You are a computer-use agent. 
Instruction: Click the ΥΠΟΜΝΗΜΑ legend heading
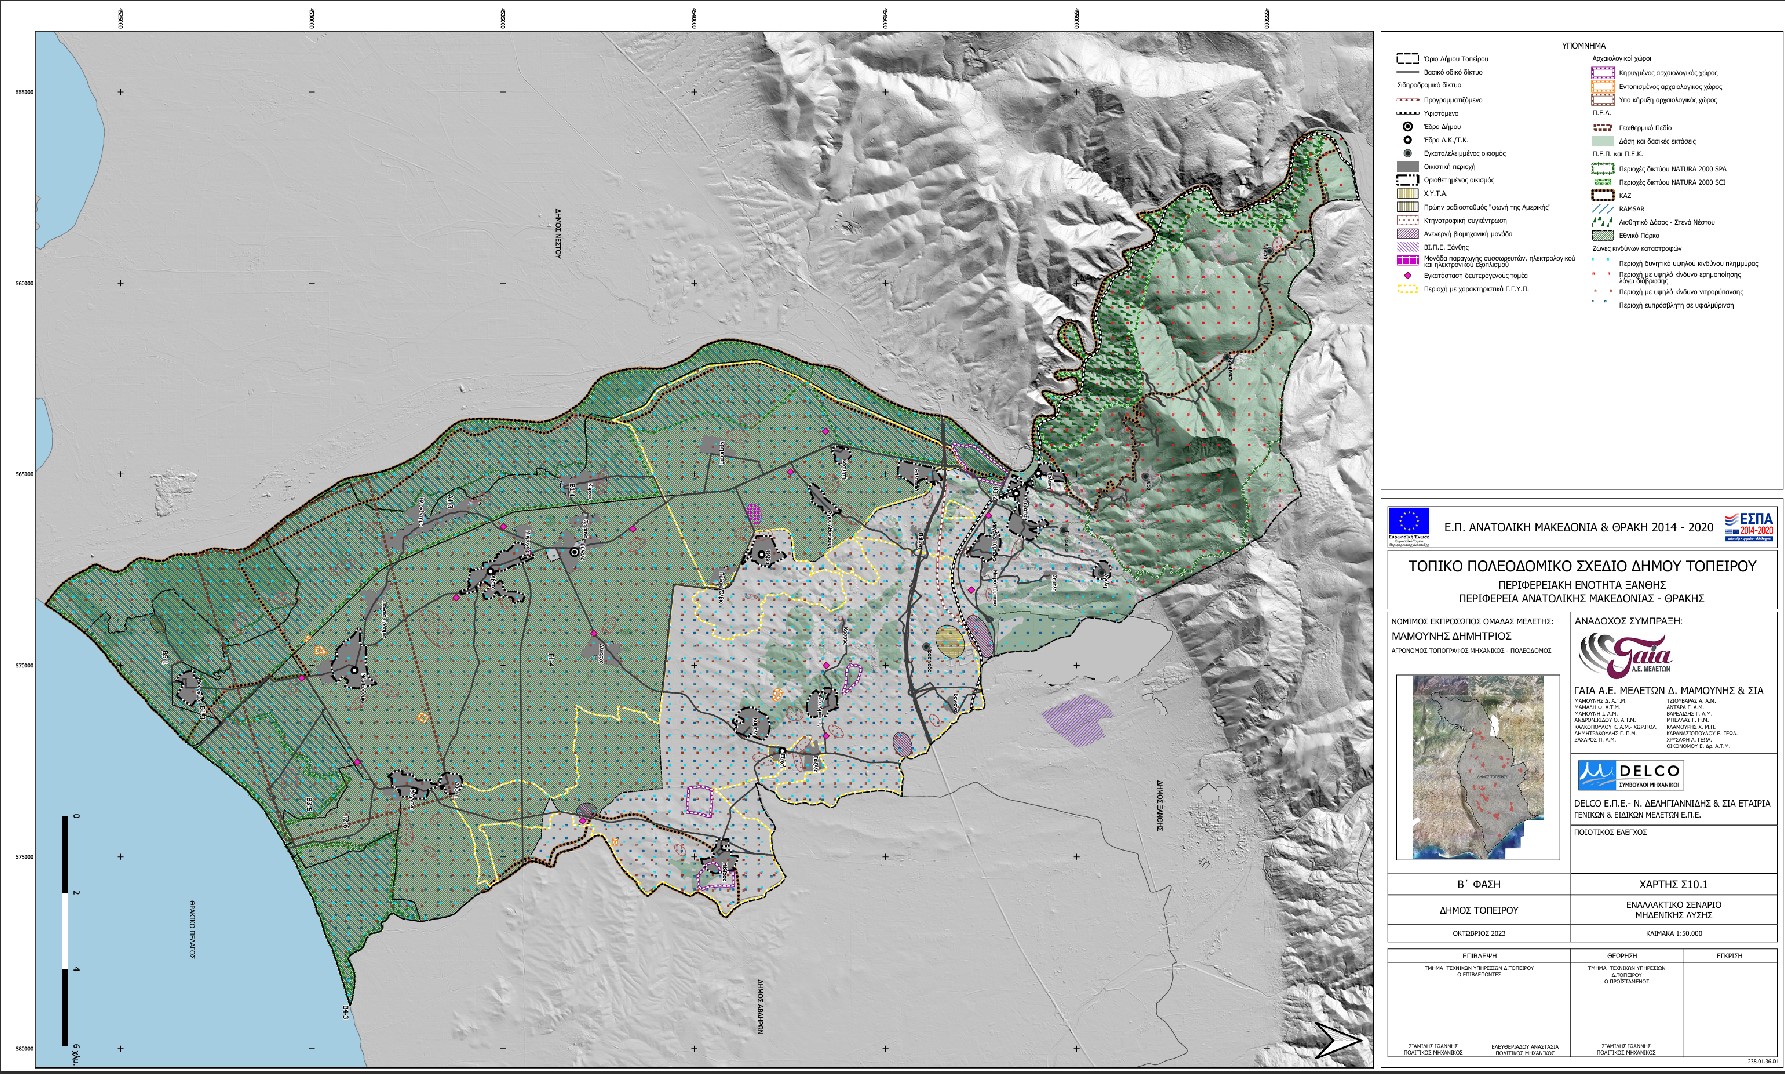(x=1583, y=46)
